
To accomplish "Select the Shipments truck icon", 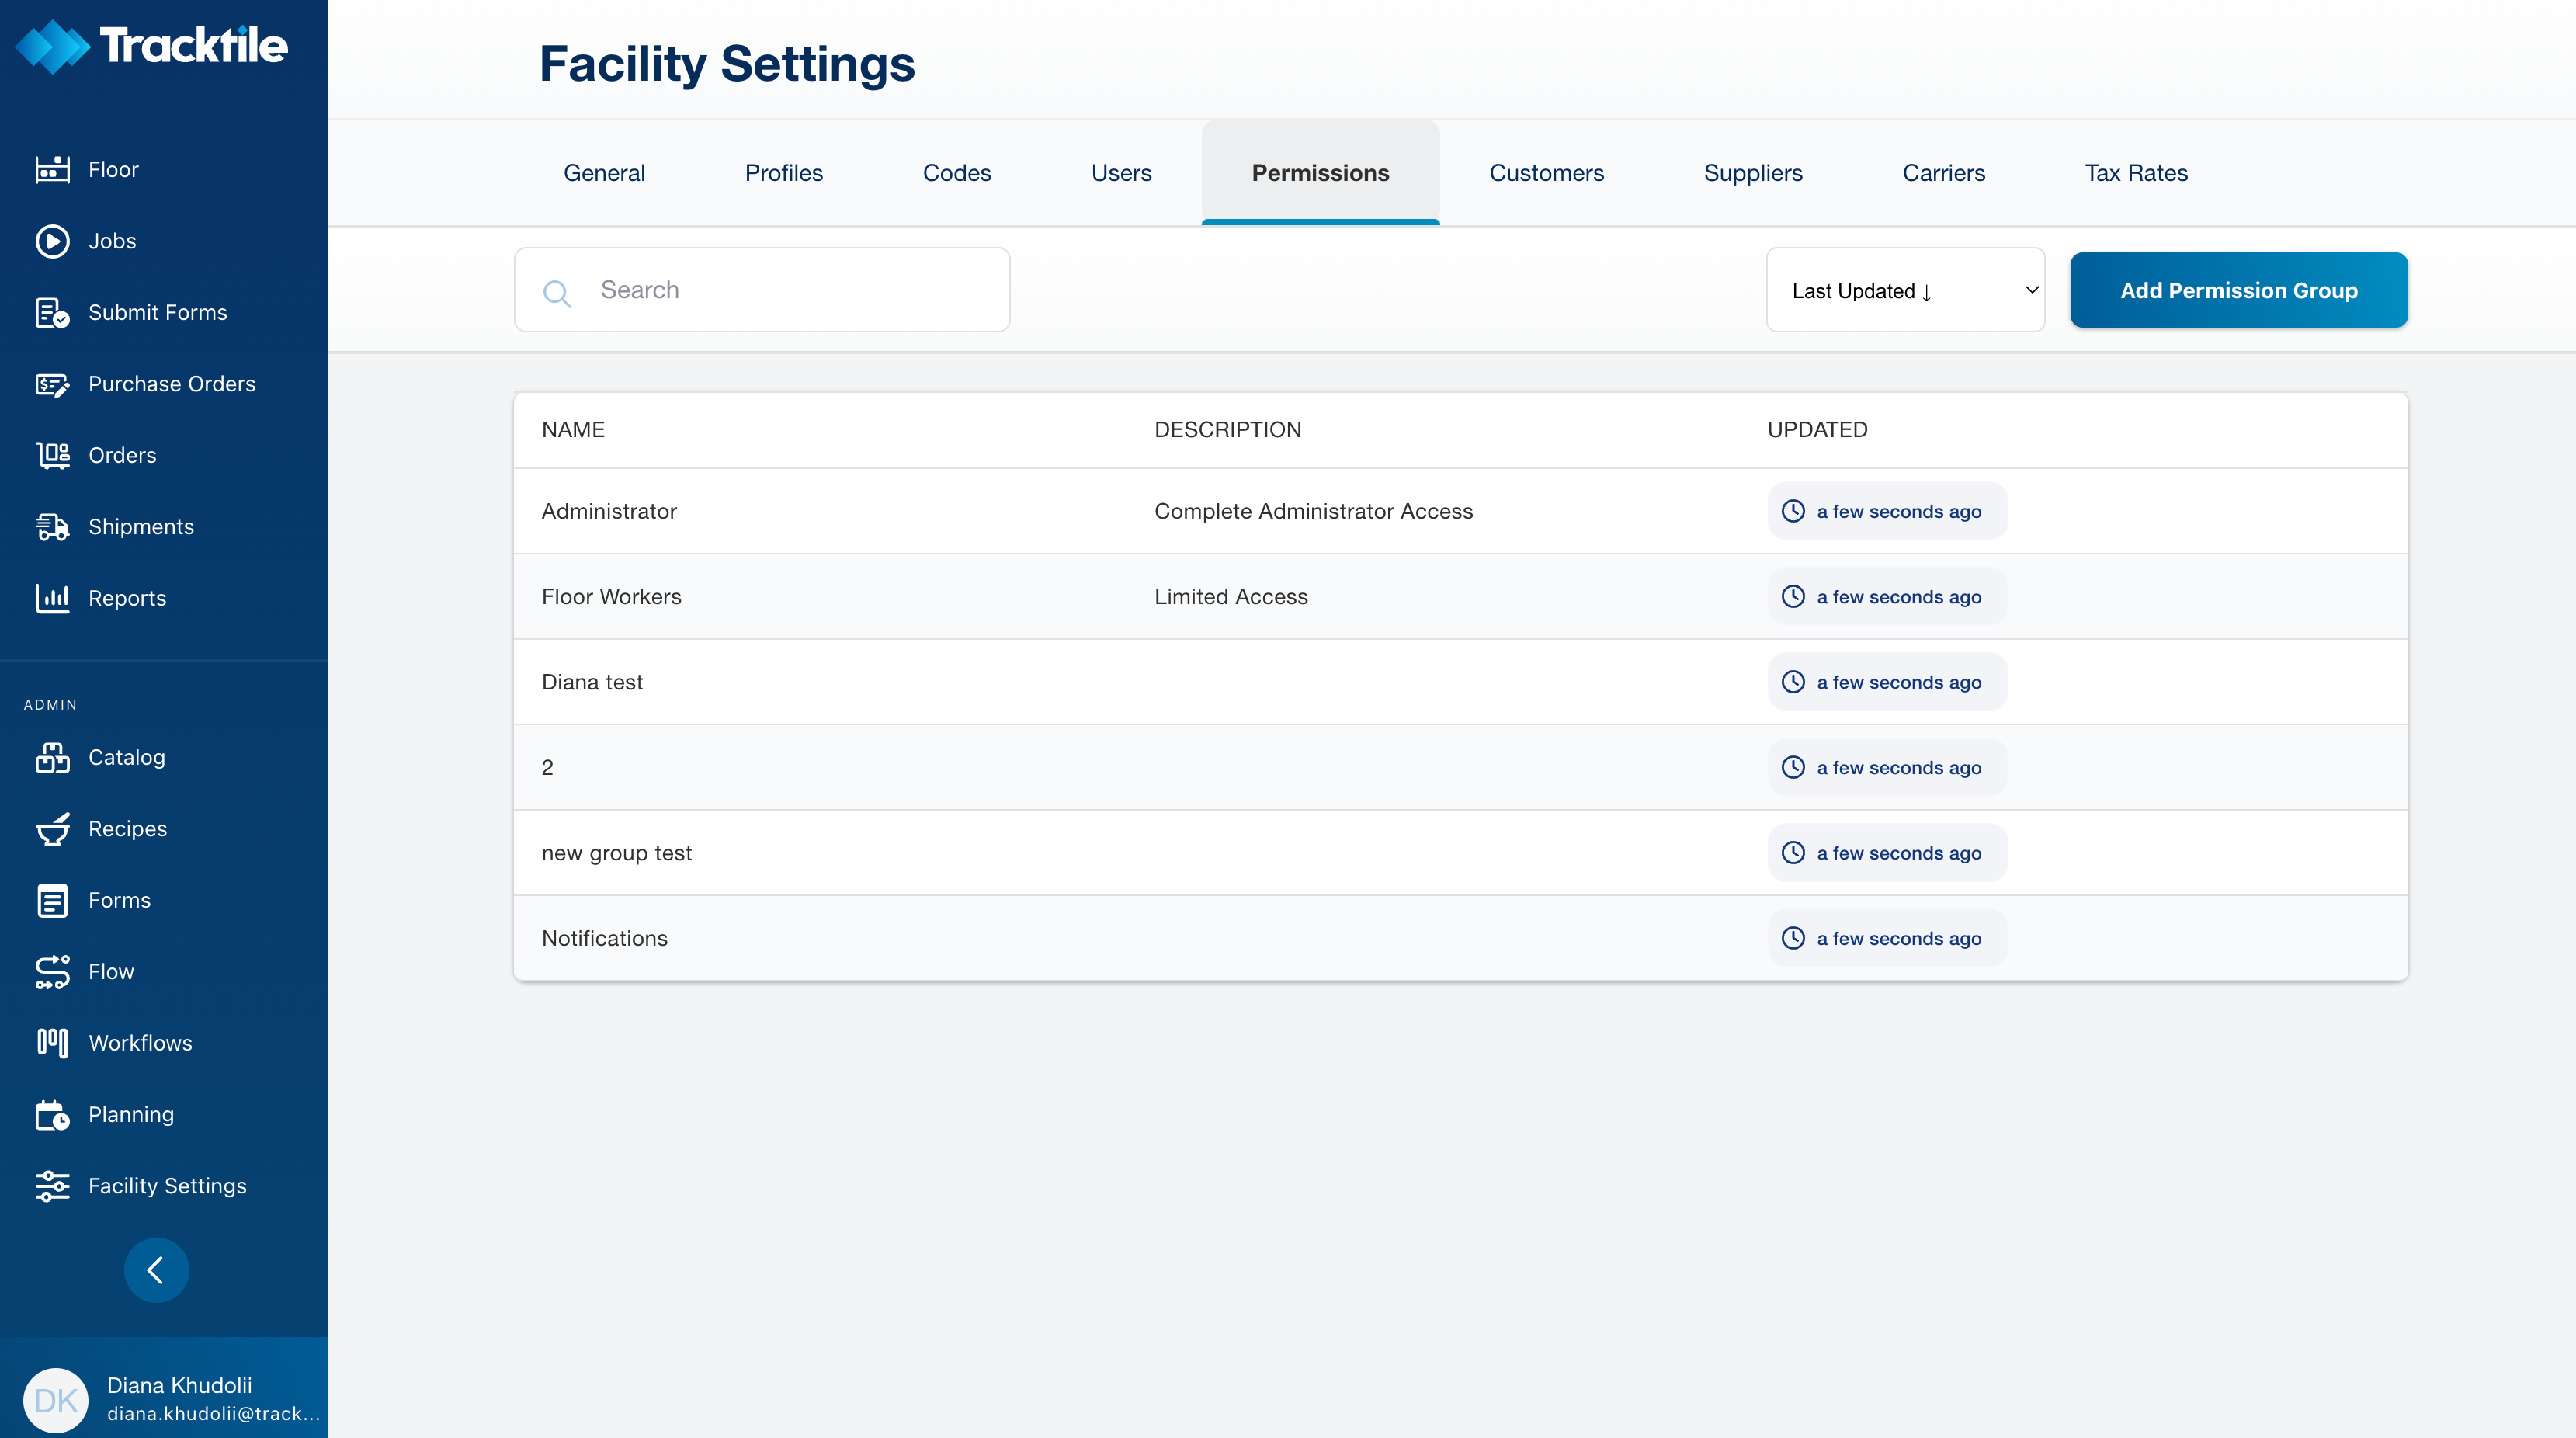I will click(x=52, y=527).
